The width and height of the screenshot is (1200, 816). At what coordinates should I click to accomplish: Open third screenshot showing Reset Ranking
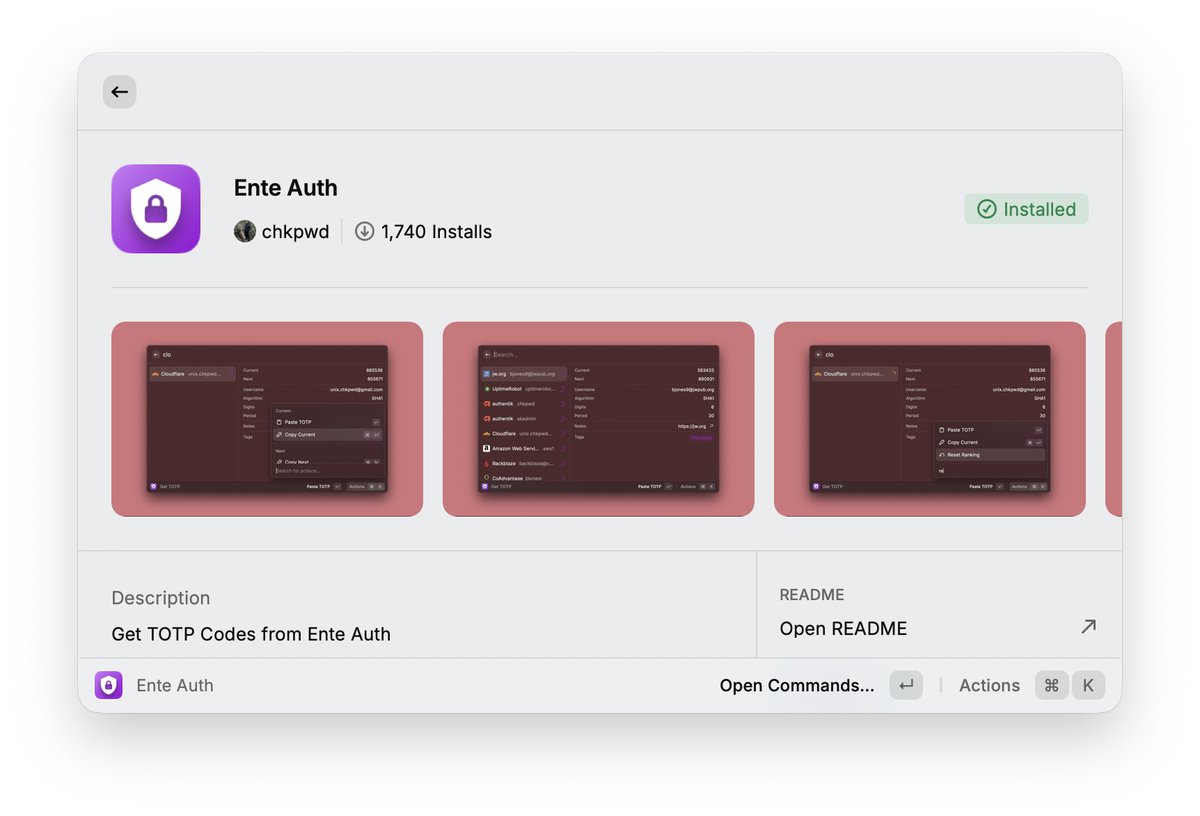[930, 419]
